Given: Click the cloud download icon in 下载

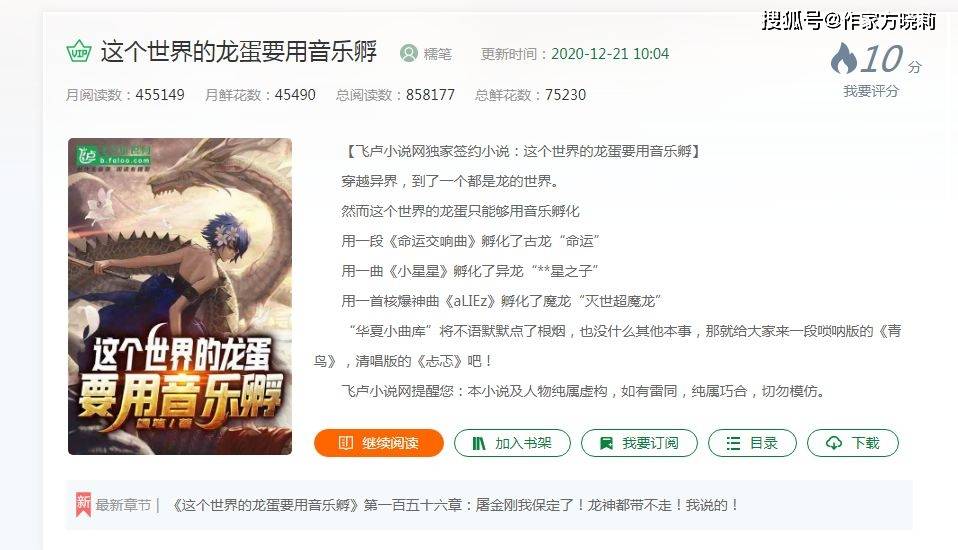Looking at the screenshot, I should (834, 443).
